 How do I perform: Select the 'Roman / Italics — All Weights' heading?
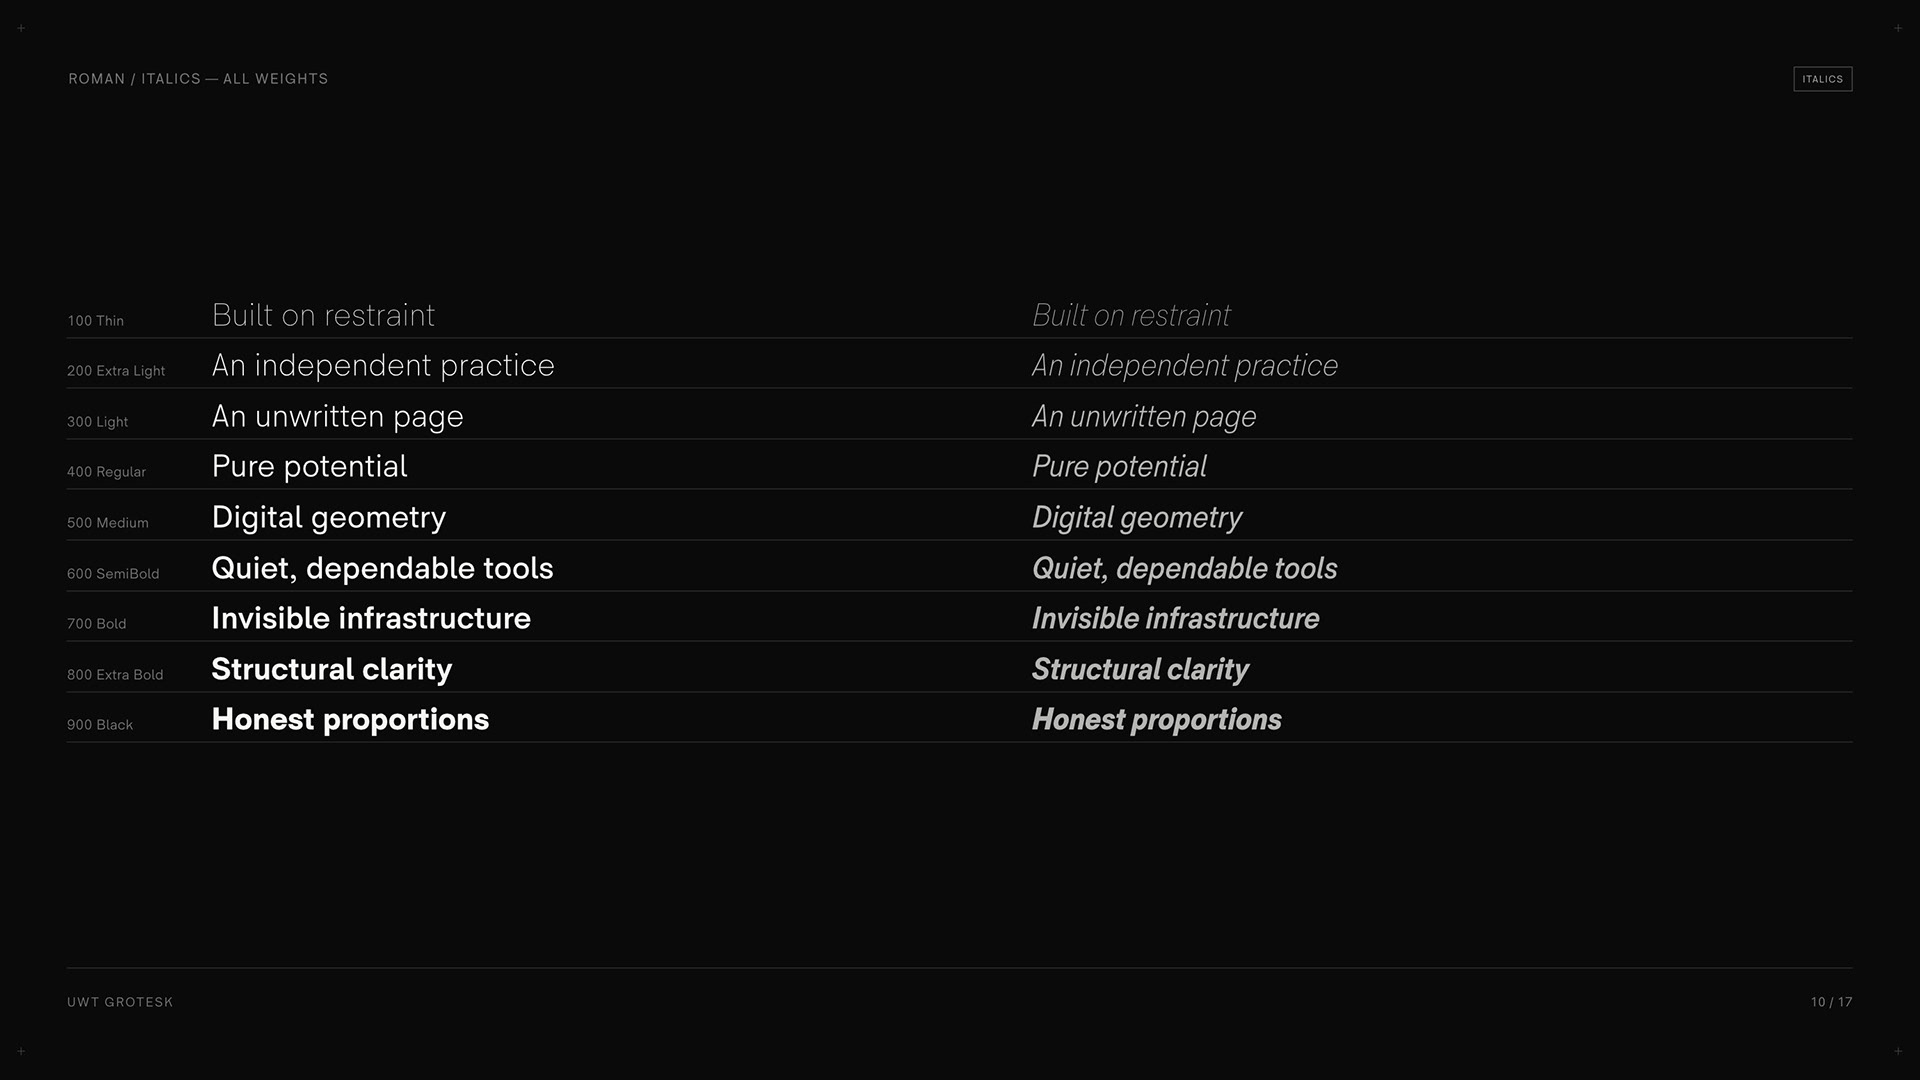tap(198, 79)
